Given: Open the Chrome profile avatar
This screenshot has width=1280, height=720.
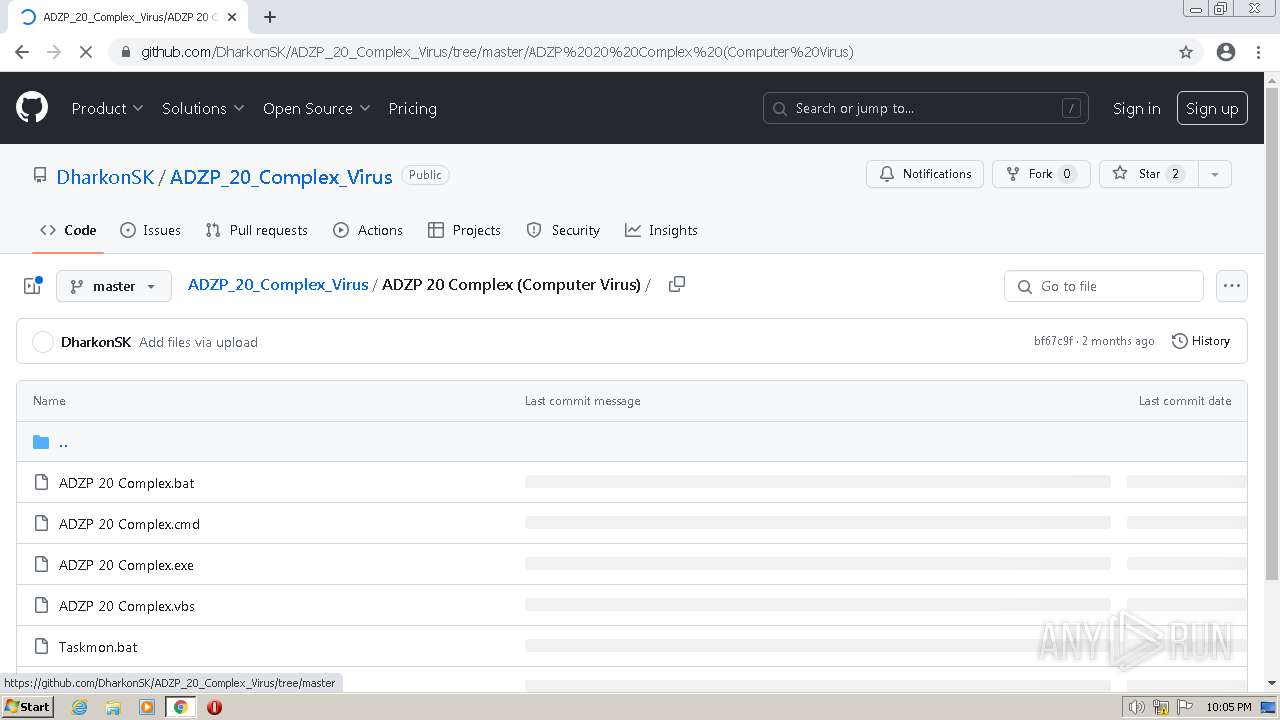Looking at the screenshot, I should [x=1226, y=52].
